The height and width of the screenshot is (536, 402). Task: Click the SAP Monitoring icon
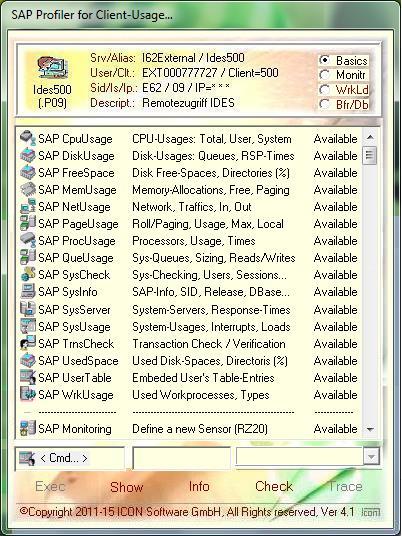point(28,429)
